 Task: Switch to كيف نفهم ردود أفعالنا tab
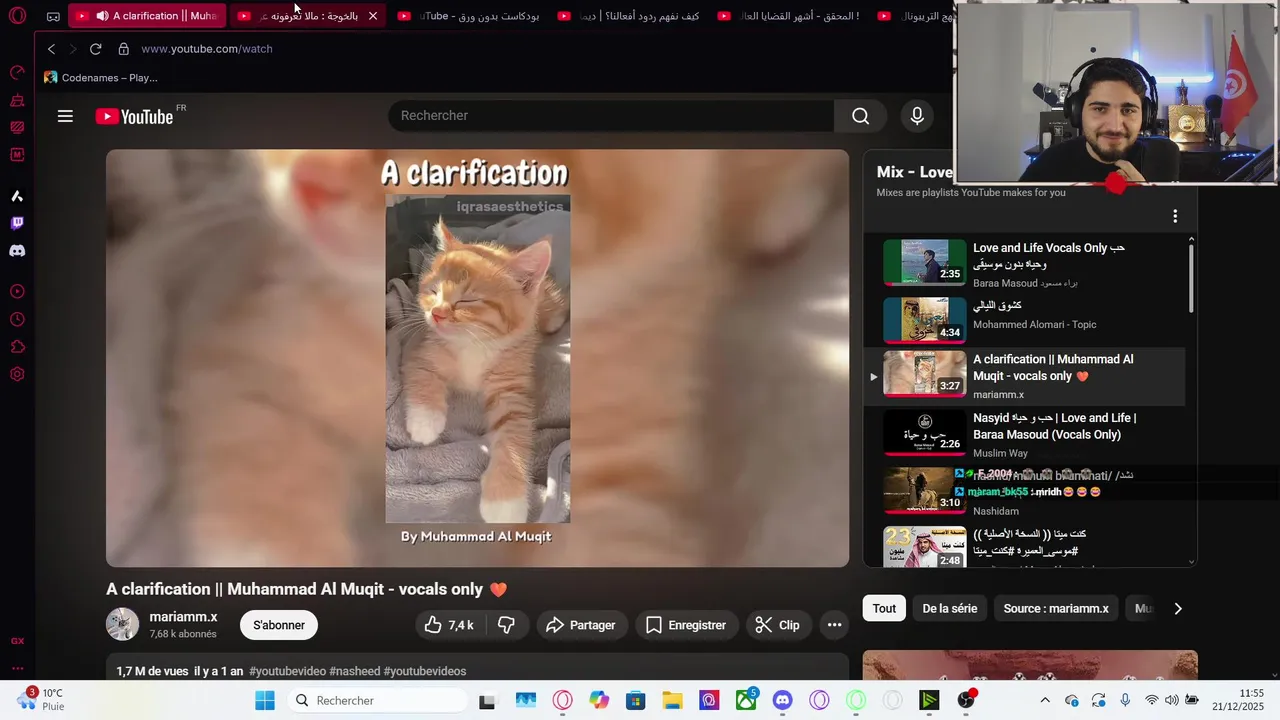click(628, 16)
